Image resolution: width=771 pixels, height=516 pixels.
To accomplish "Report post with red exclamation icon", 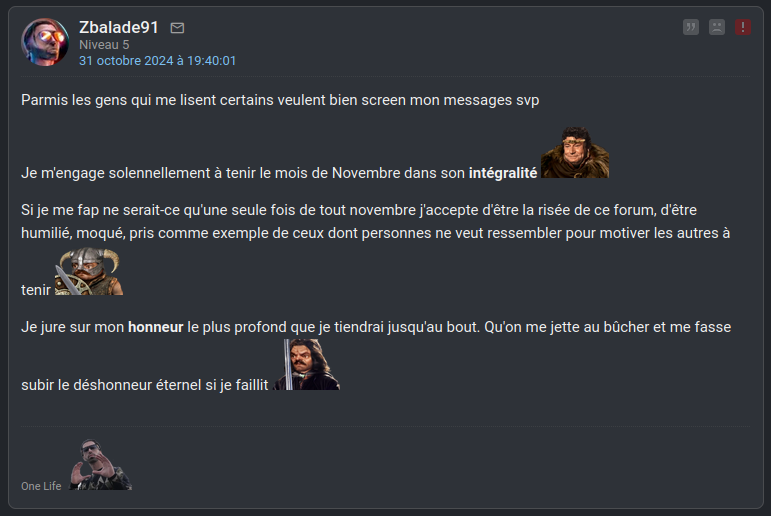I will pyautogui.click(x=743, y=27).
